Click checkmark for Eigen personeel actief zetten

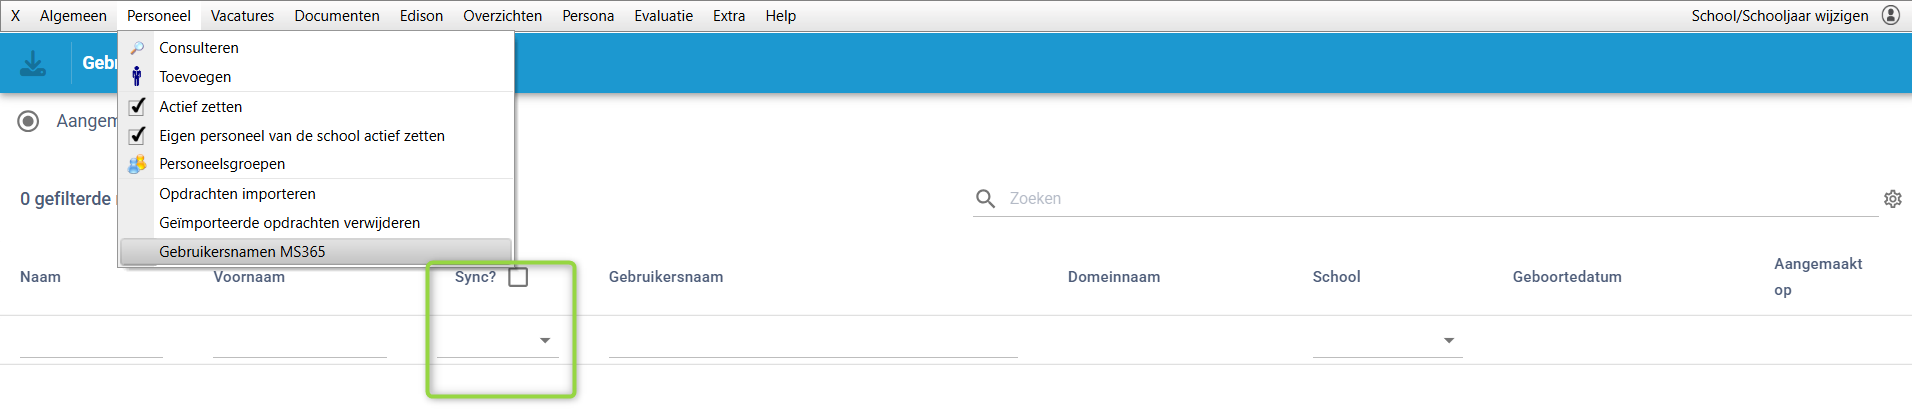(137, 136)
